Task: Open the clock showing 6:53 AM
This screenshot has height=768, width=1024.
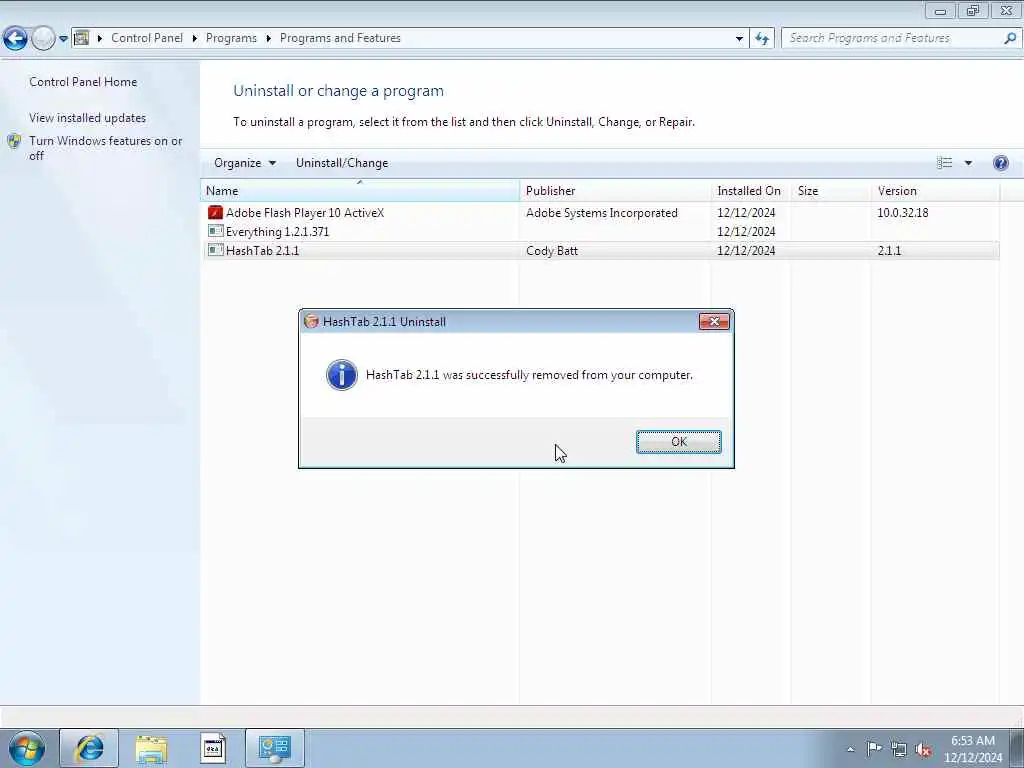Action: click(972, 749)
